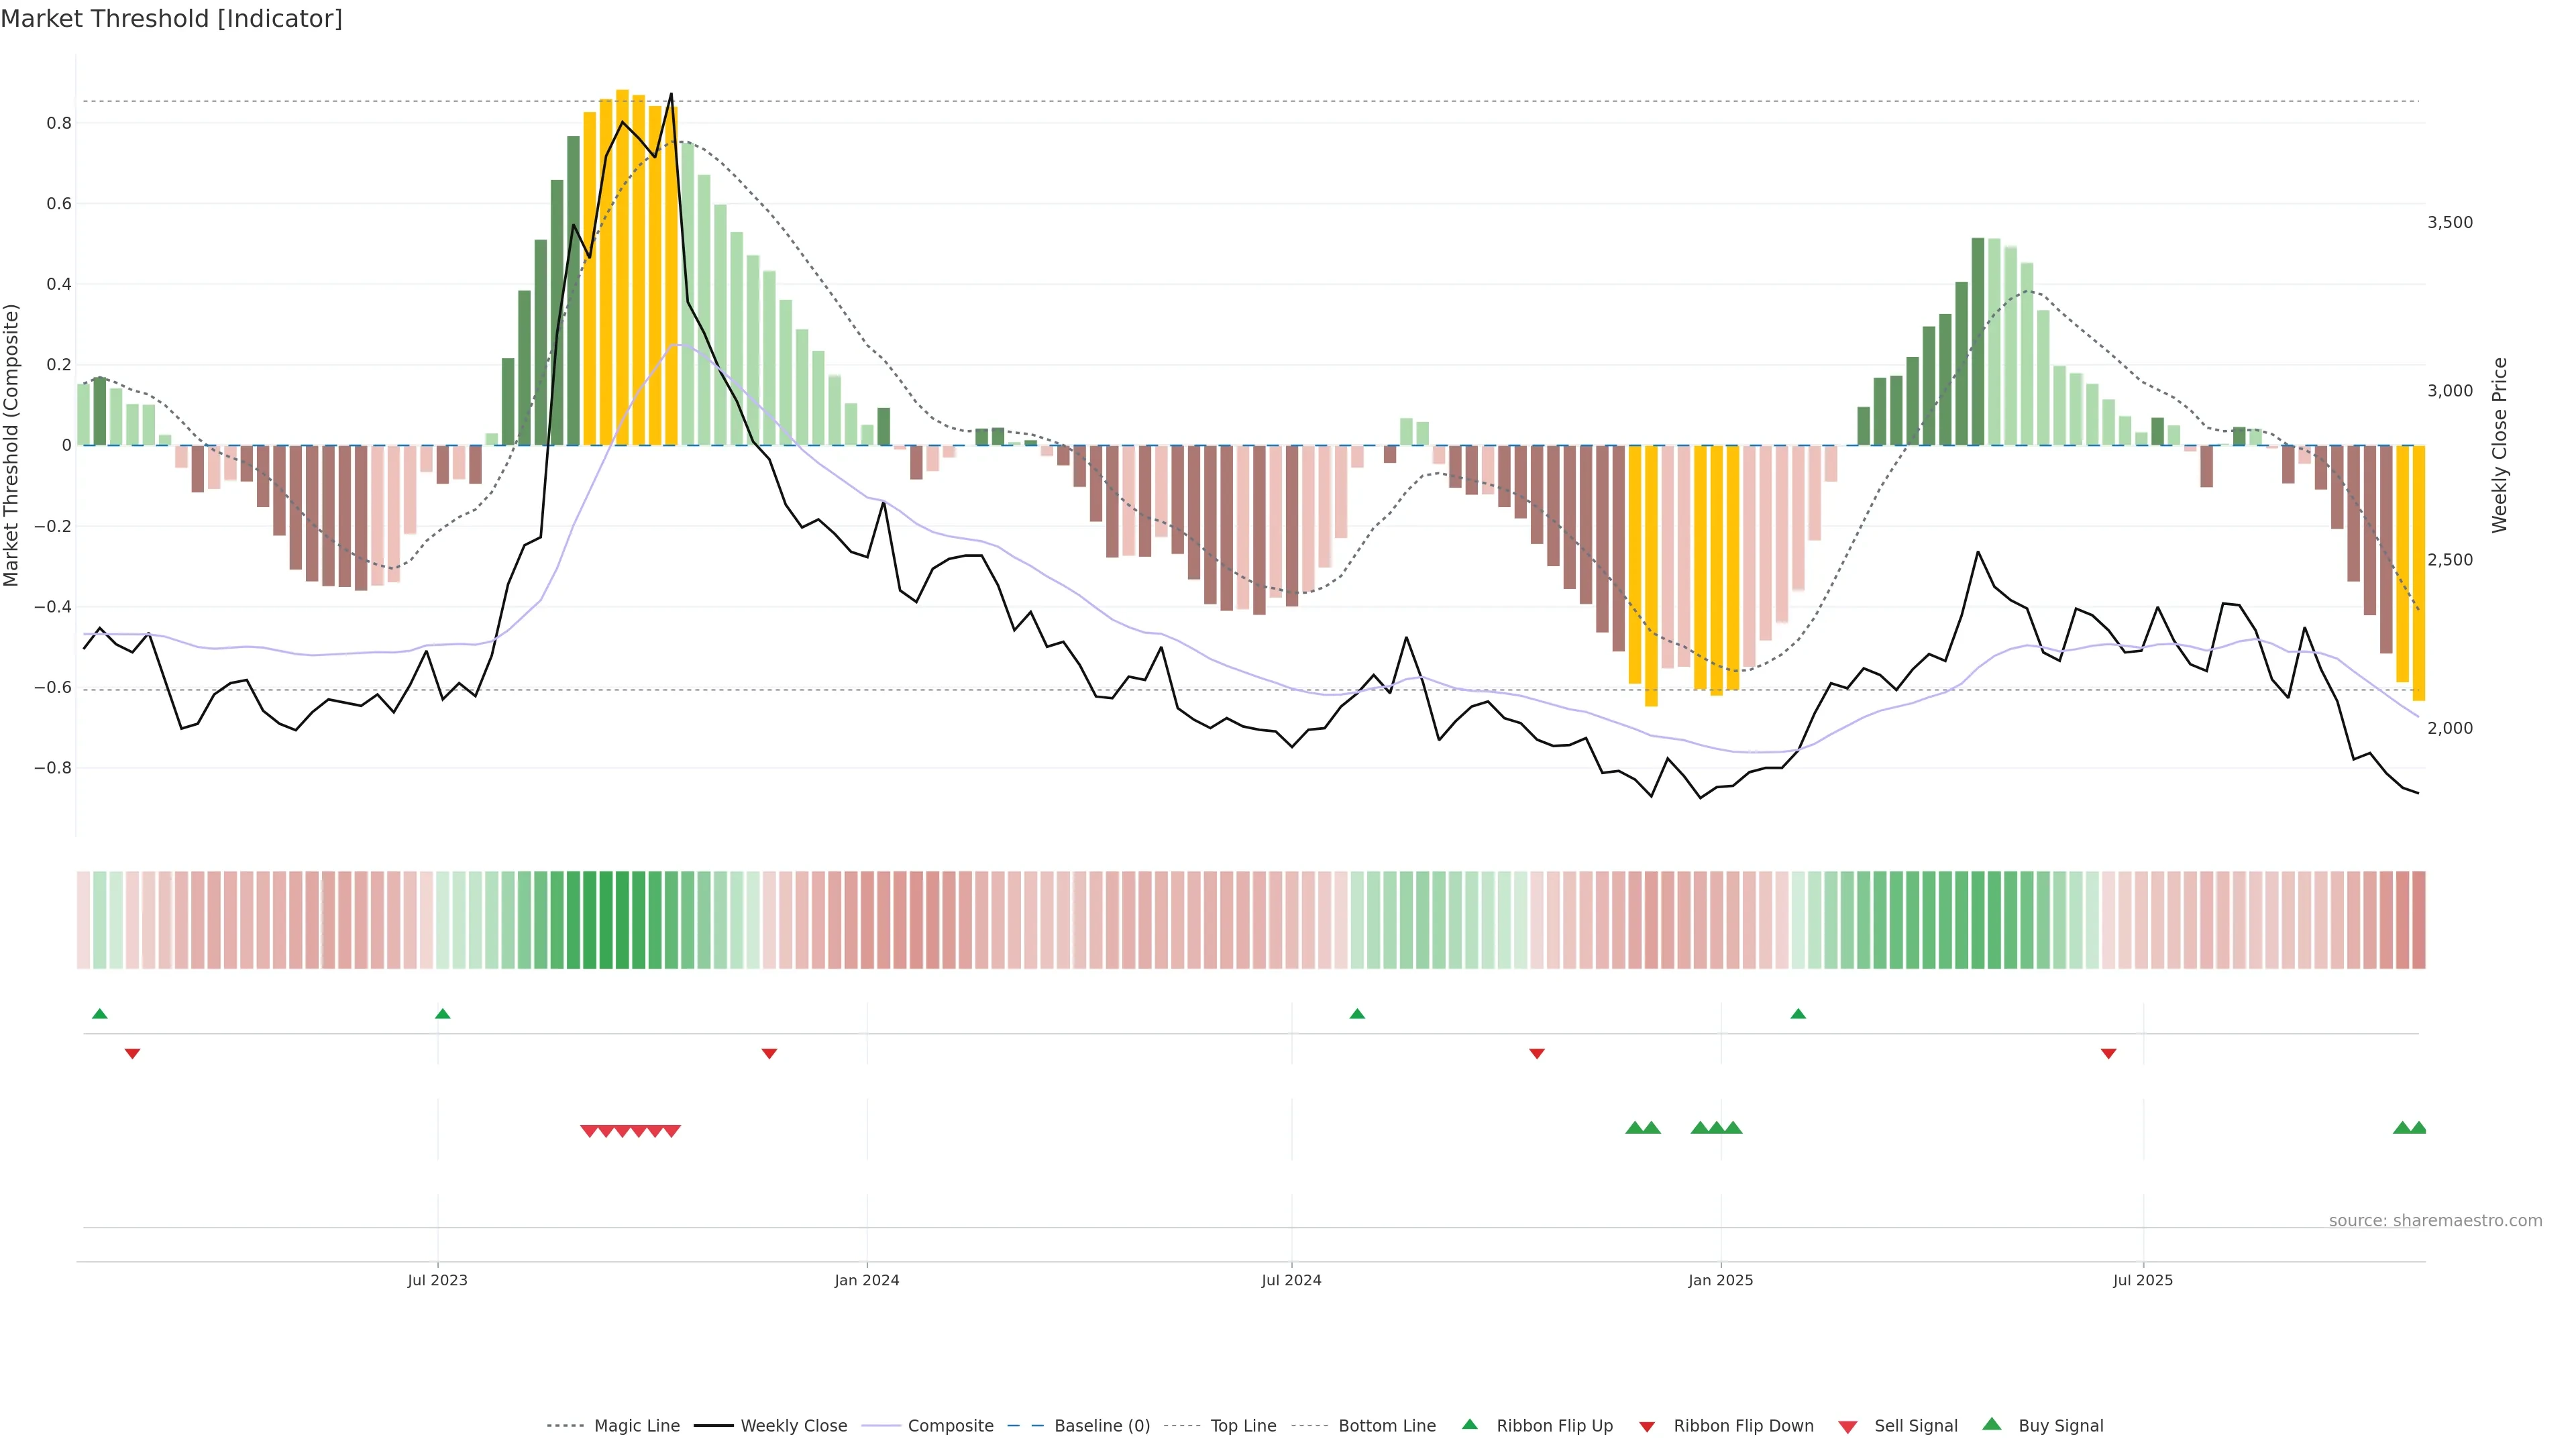Click the source: sharemaestro.com text
This screenshot has width=2576, height=1449.
2435,1220
